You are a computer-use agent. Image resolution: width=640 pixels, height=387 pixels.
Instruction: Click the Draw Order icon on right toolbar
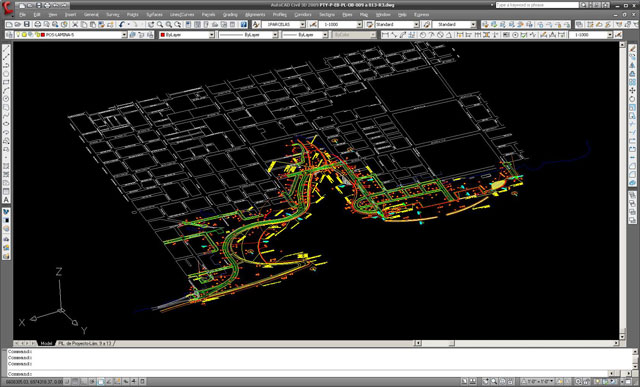pyautogui.click(x=632, y=196)
